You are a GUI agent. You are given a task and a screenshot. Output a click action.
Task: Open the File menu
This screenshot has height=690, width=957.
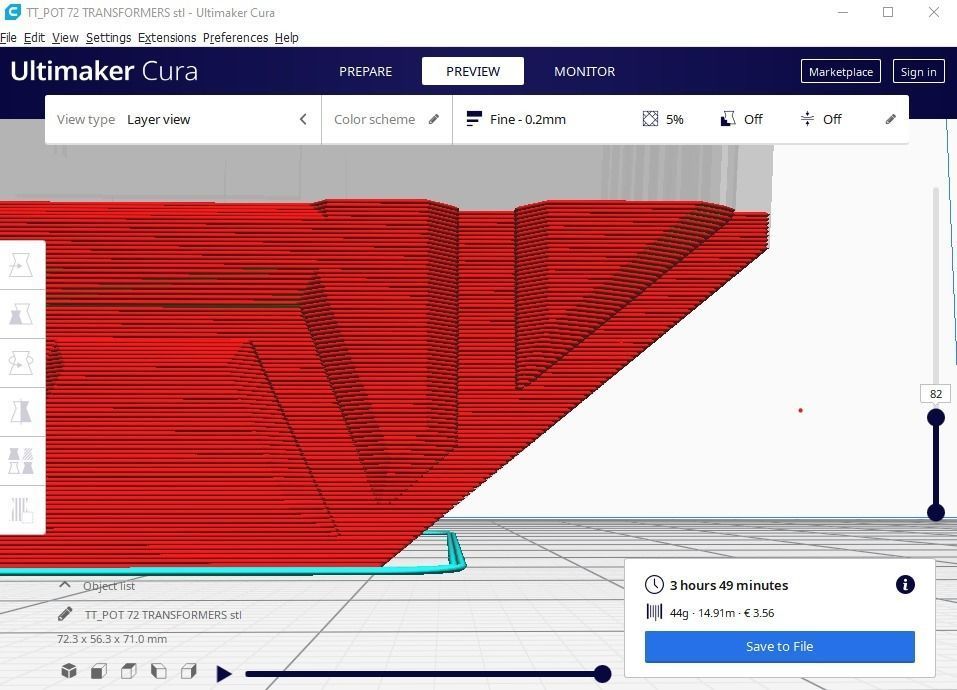tap(9, 38)
